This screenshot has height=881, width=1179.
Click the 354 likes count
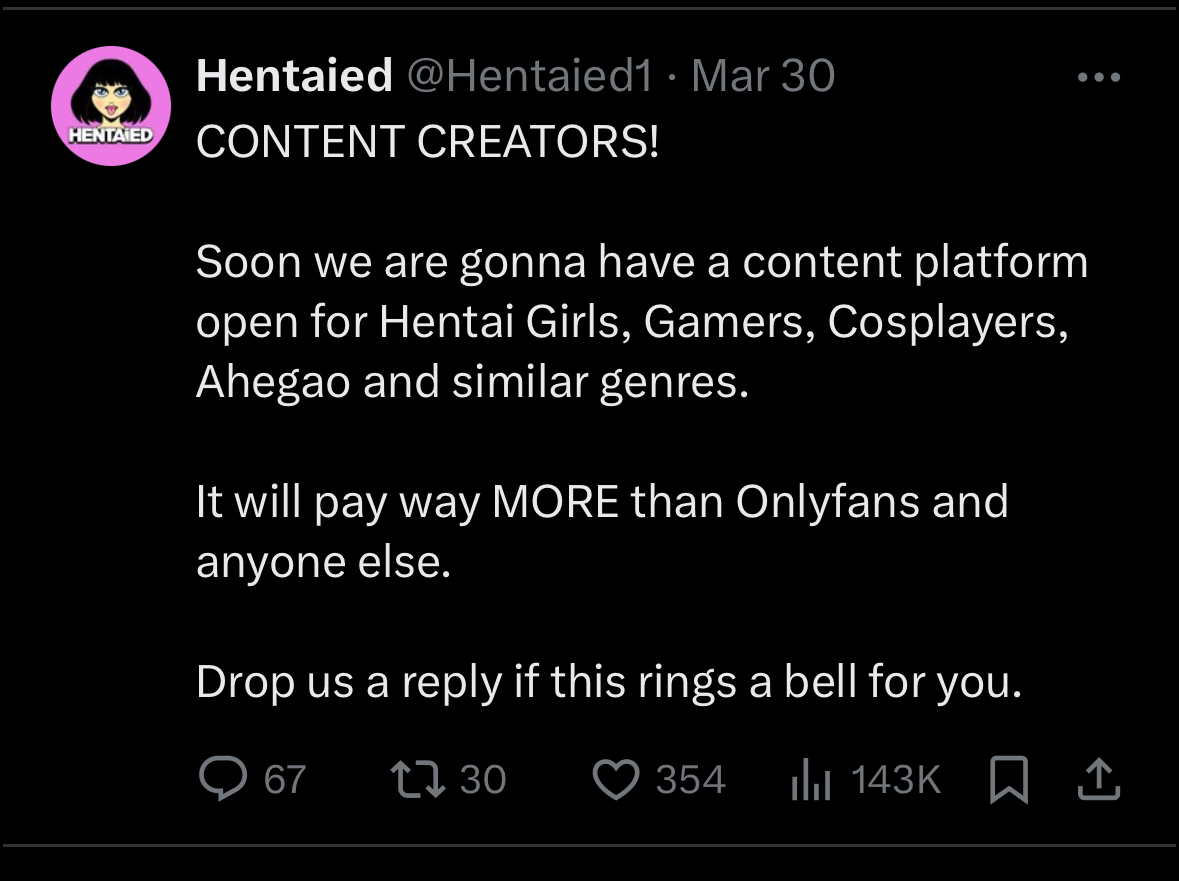pos(690,780)
